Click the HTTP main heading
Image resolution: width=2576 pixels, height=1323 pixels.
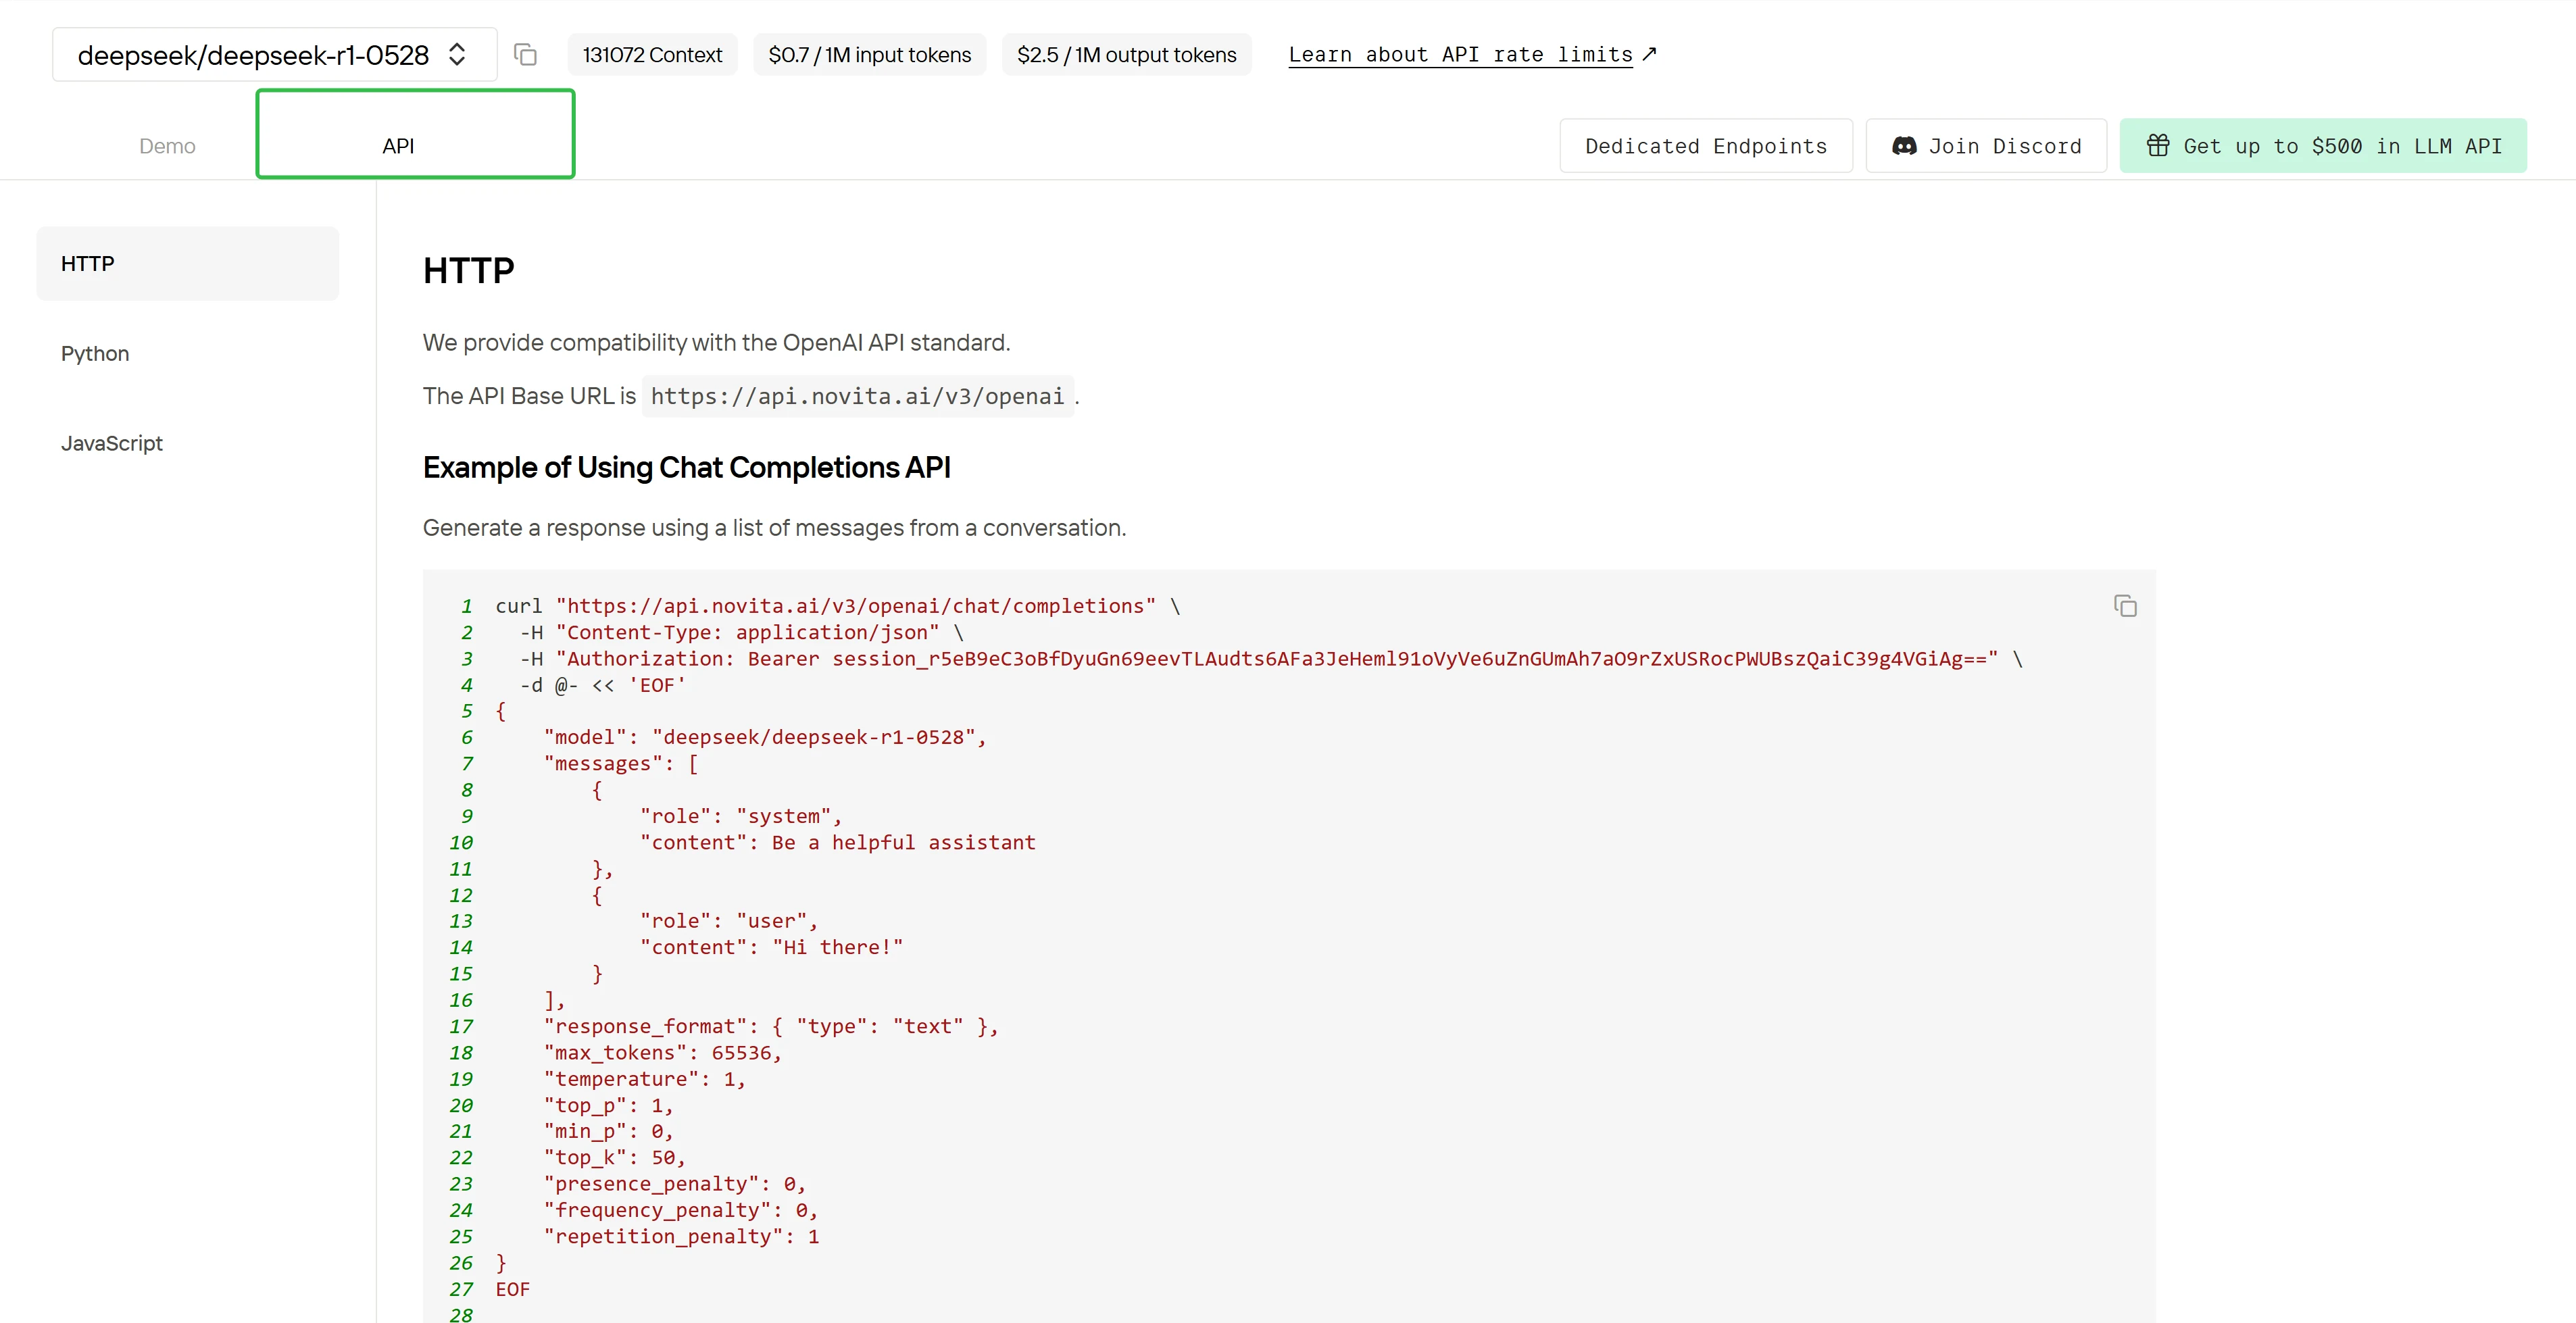point(468,270)
